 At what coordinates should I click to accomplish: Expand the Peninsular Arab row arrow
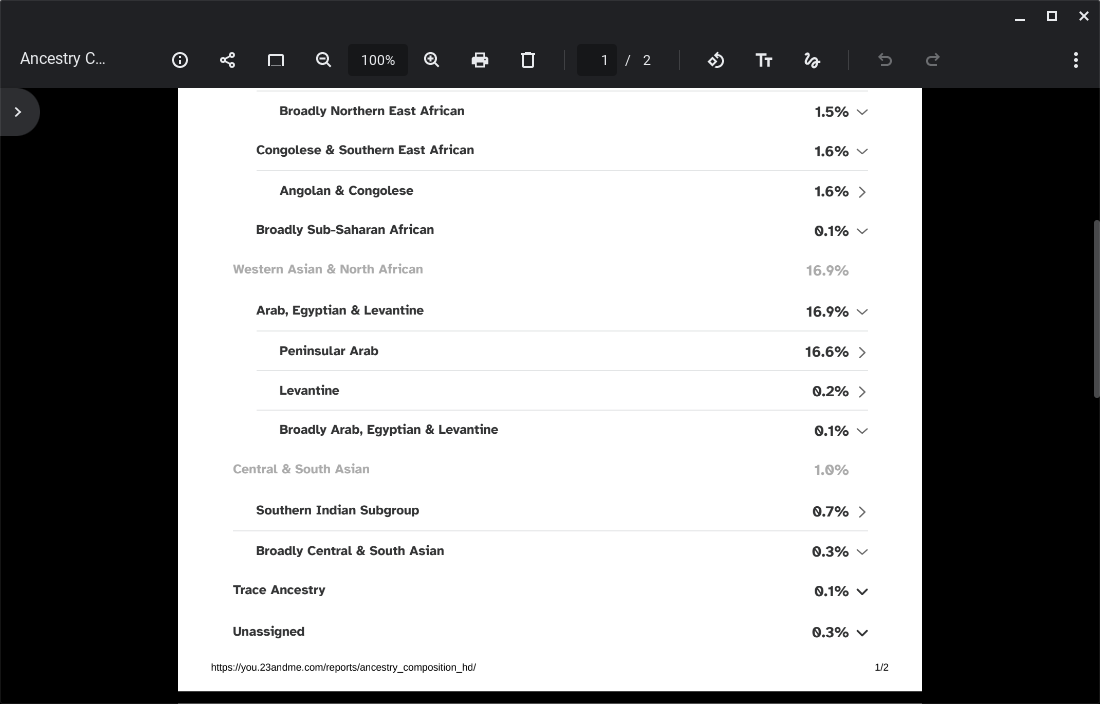click(862, 352)
